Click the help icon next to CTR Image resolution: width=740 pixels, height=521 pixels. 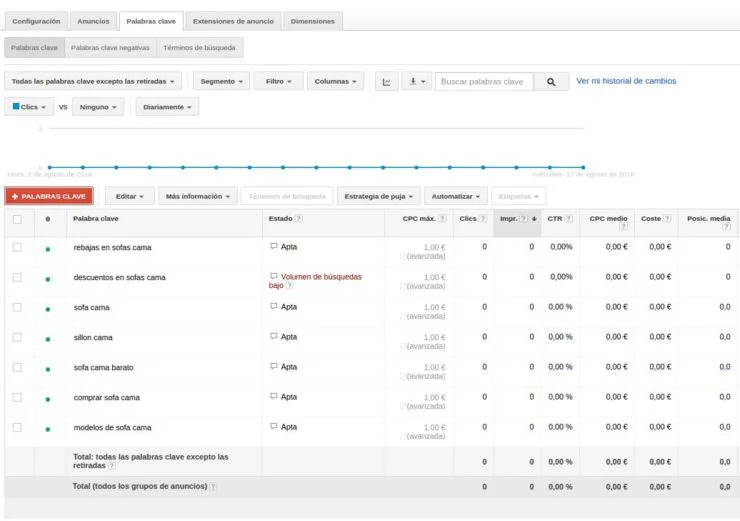click(569, 218)
